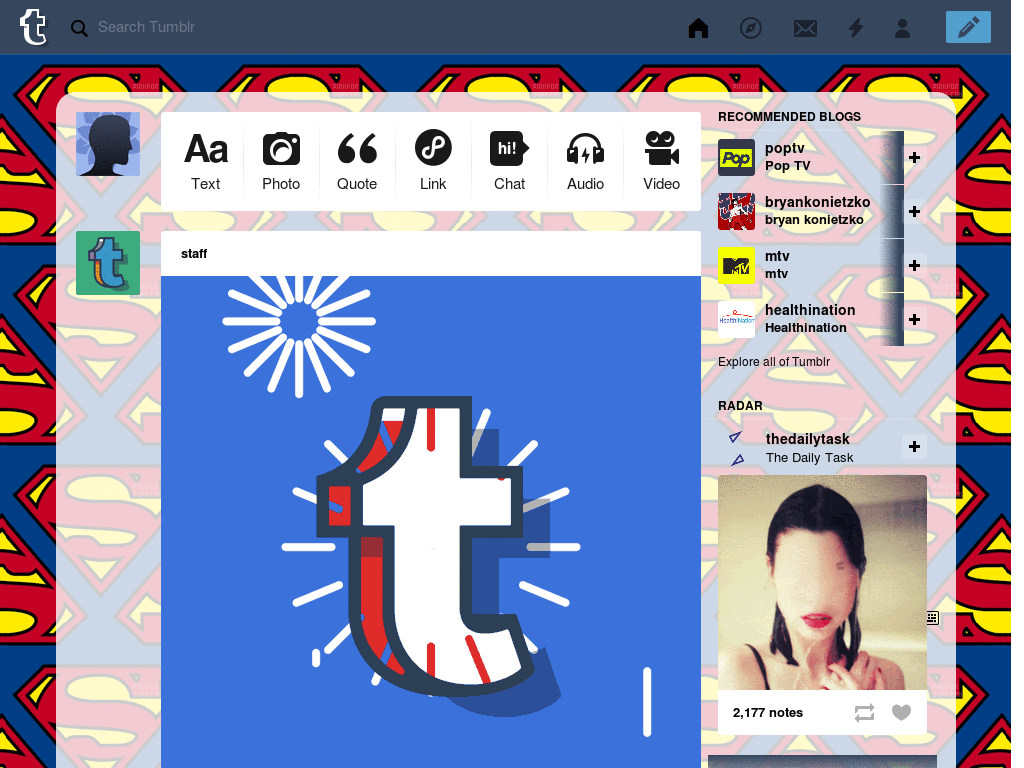Create a new Link post
1024x768 pixels.
click(x=433, y=161)
